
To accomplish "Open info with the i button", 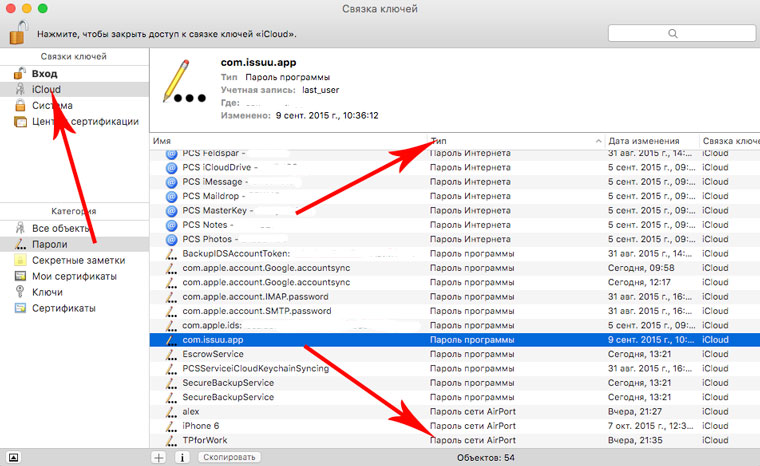I will point(182,457).
